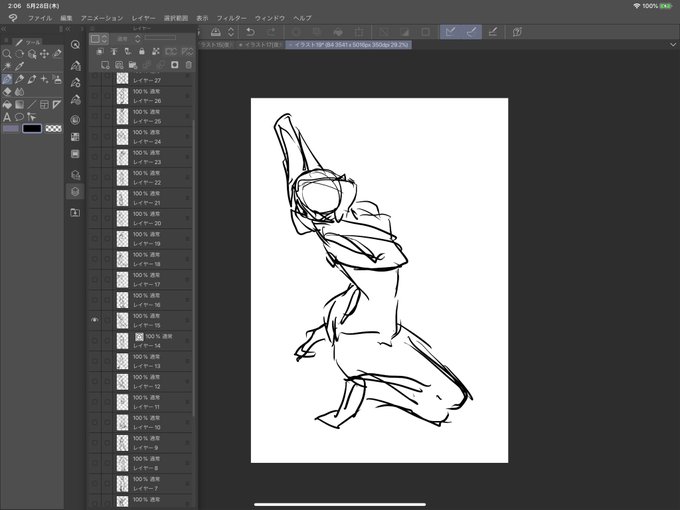Open the ヘルプ menu

pyautogui.click(x=302, y=18)
